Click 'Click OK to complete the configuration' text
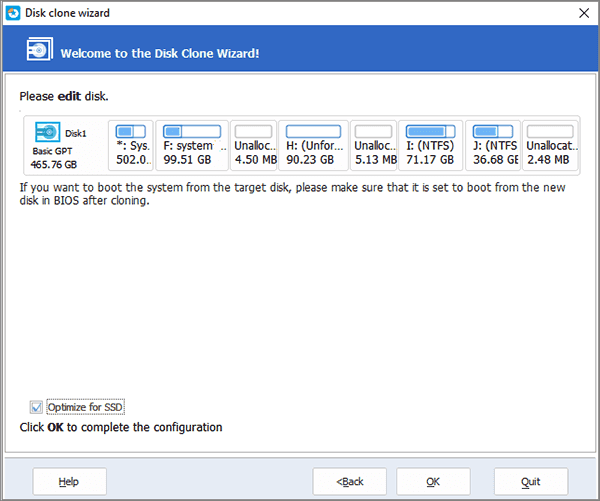Screen dimensions: 600x501 (121, 427)
